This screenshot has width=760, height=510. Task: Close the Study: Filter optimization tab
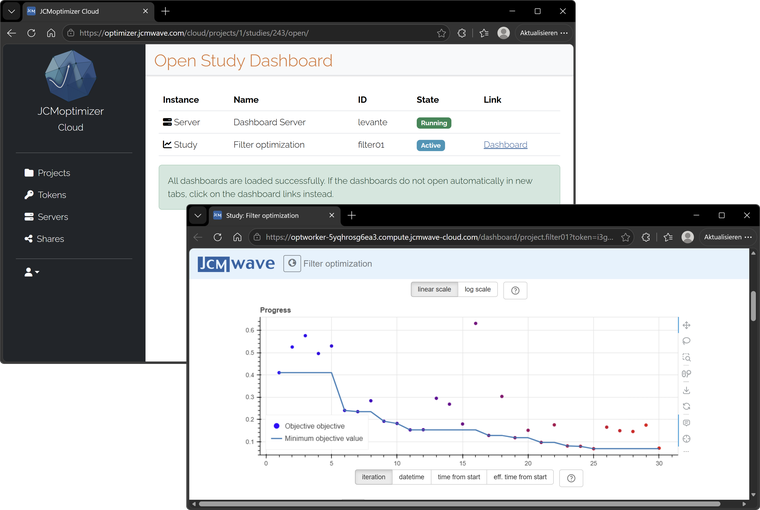point(332,215)
